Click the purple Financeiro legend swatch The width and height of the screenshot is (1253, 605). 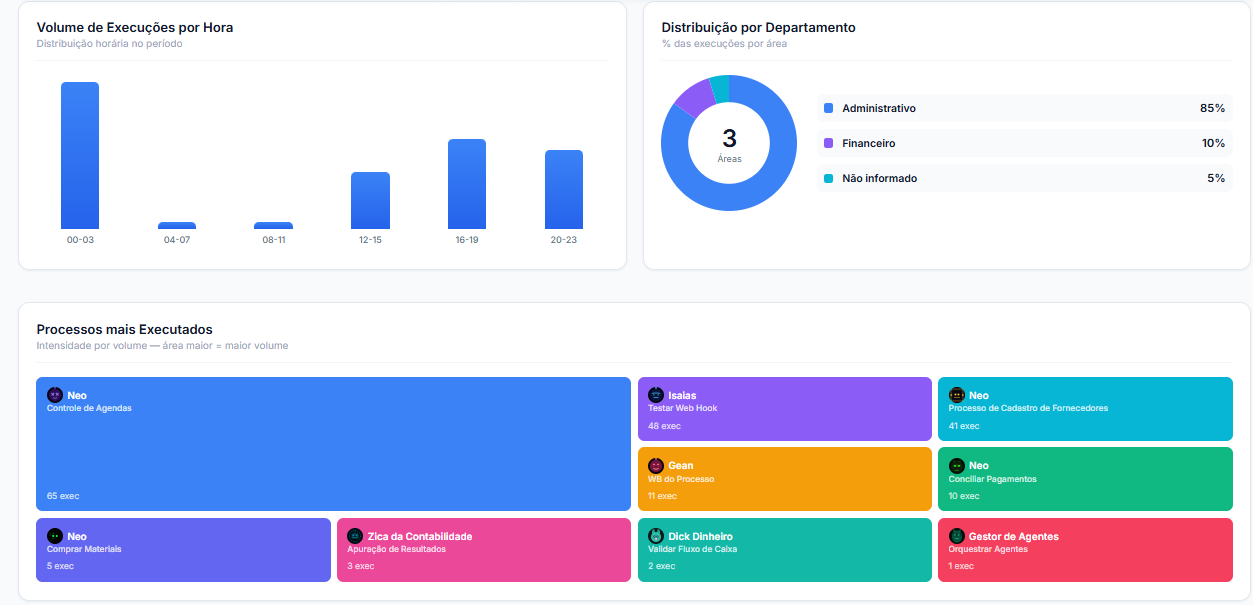pyautogui.click(x=828, y=143)
